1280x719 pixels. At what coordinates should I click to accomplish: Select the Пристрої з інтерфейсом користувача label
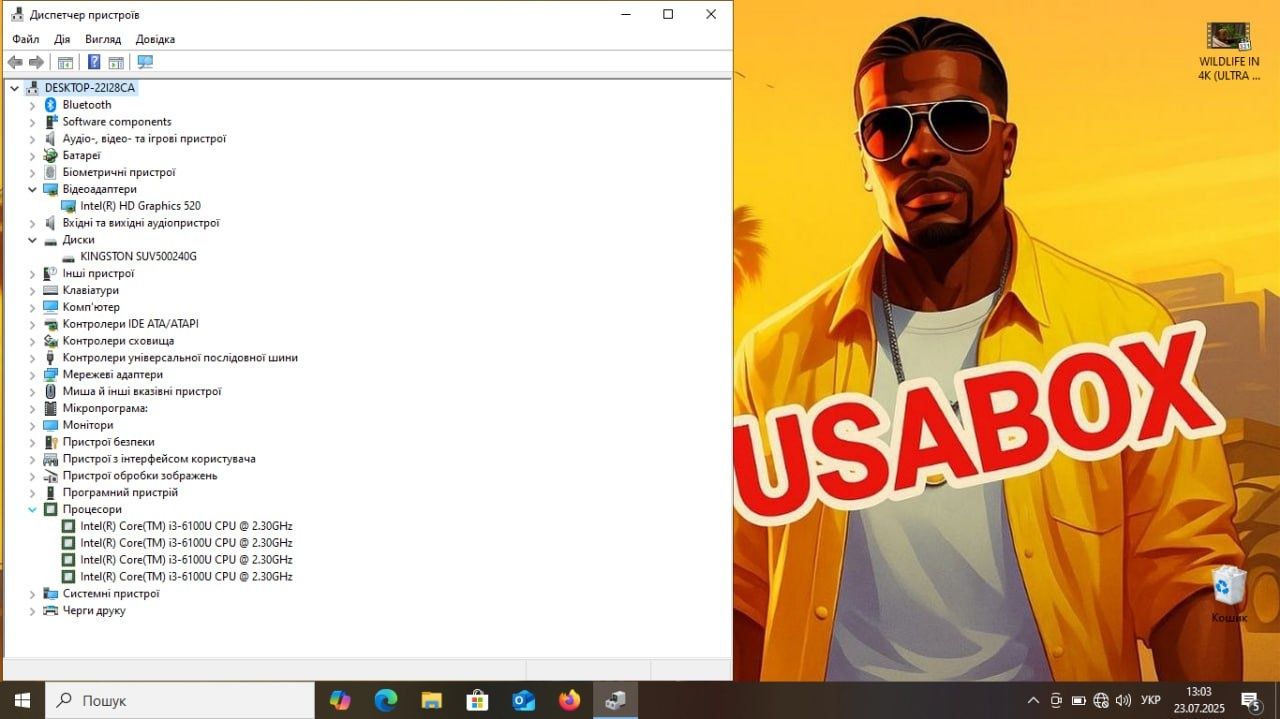coord(159,459)
